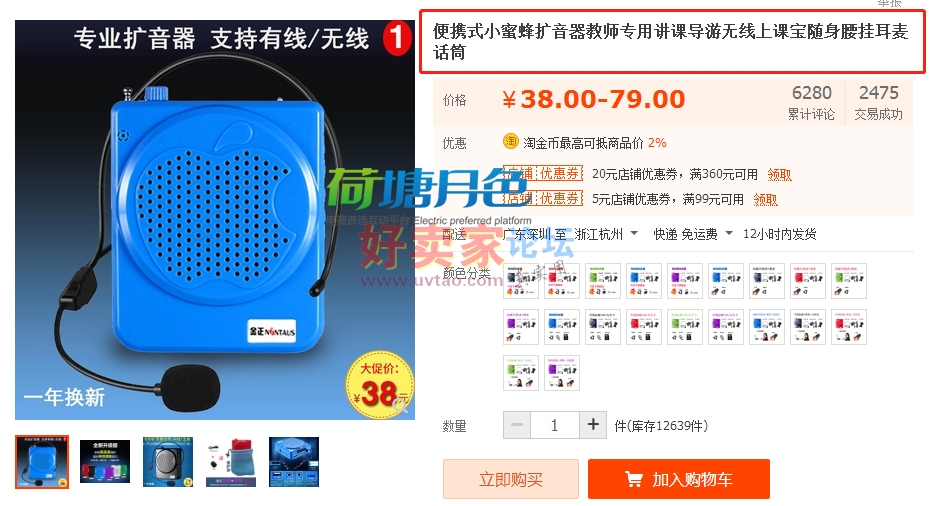The height and width of the screenshot is (506, 933).
Task: Select the first blue speaker thumbnail
Action: click(42, 462)
